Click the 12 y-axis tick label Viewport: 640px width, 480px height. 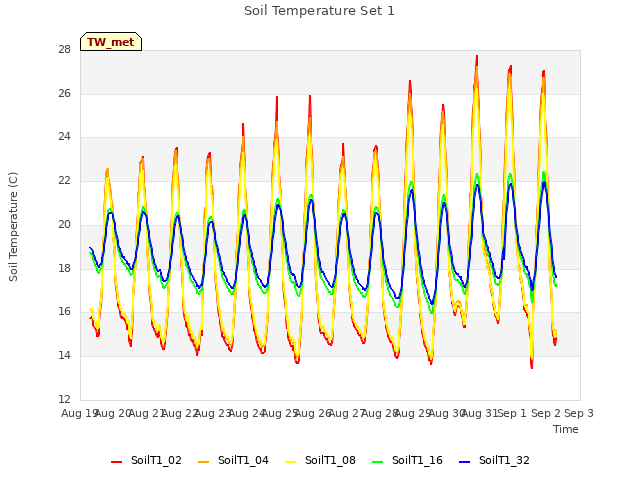pos(64,399)
